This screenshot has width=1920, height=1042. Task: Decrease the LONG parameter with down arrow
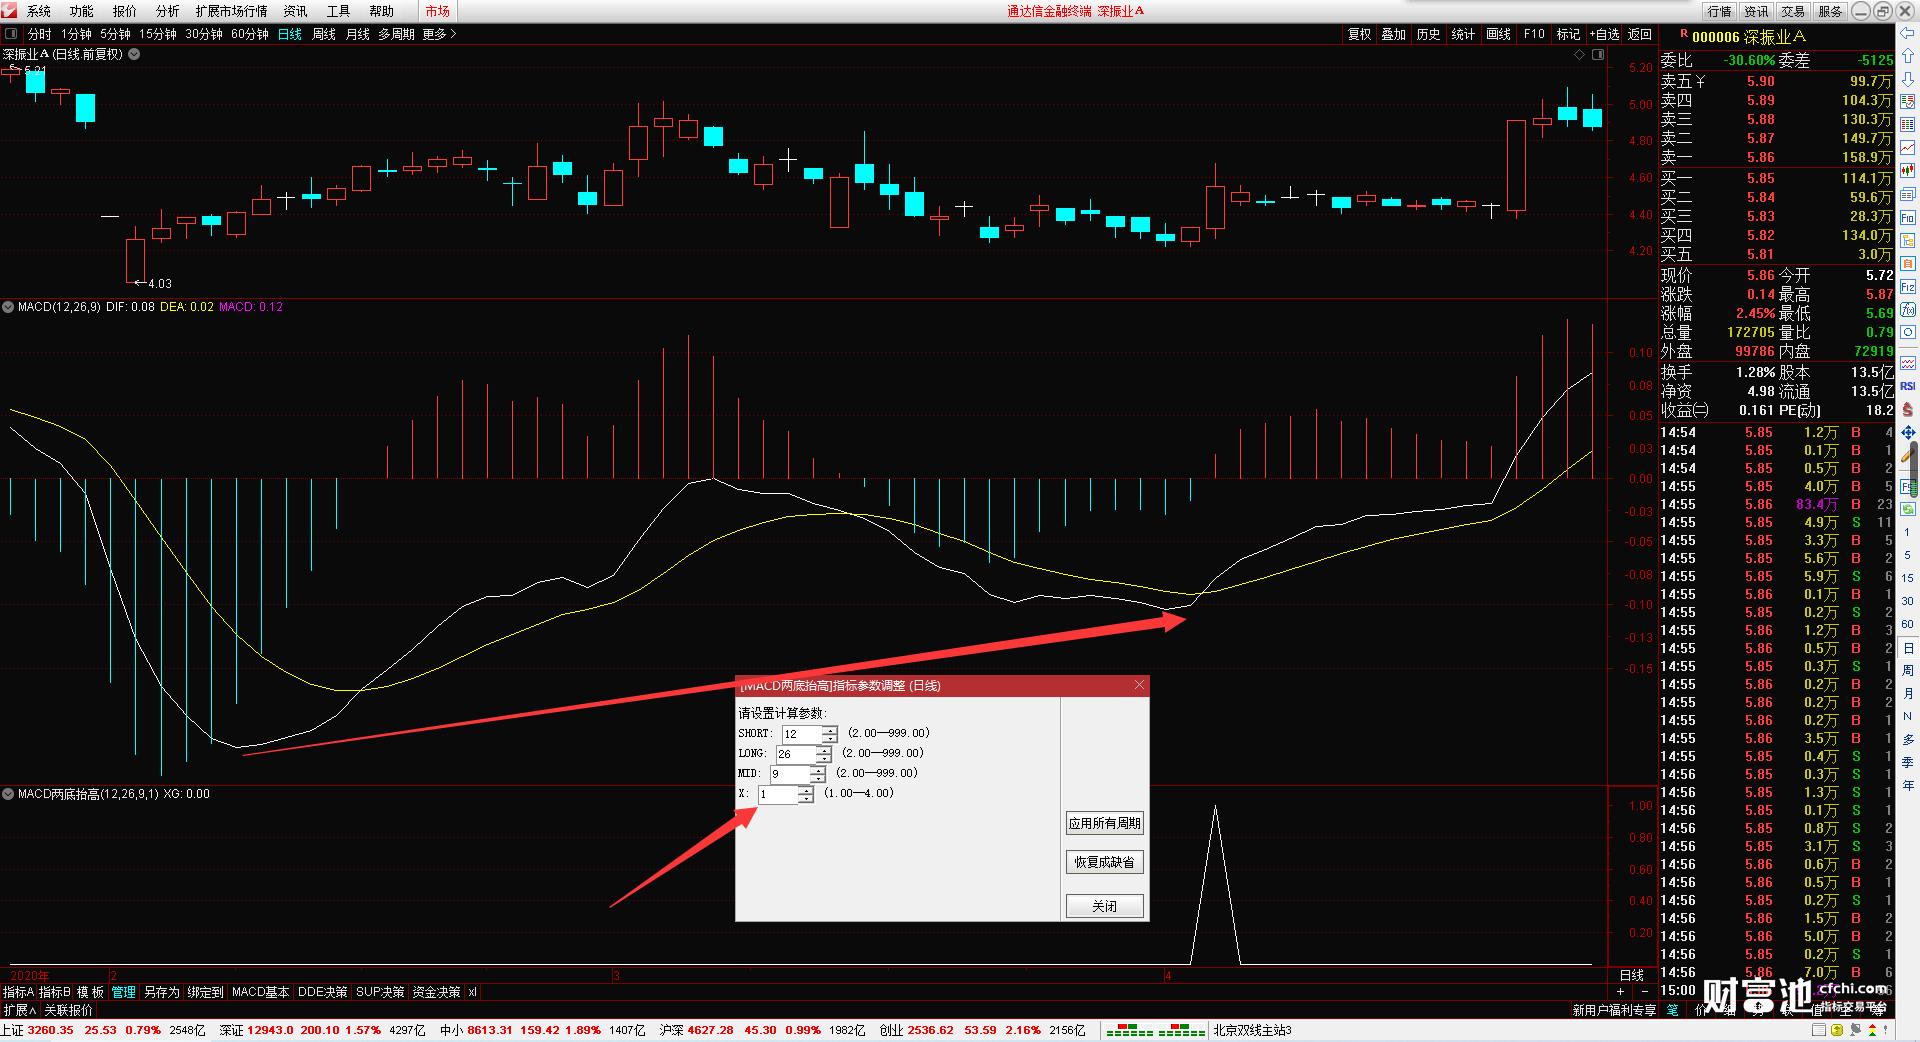(x=824, y=758)
